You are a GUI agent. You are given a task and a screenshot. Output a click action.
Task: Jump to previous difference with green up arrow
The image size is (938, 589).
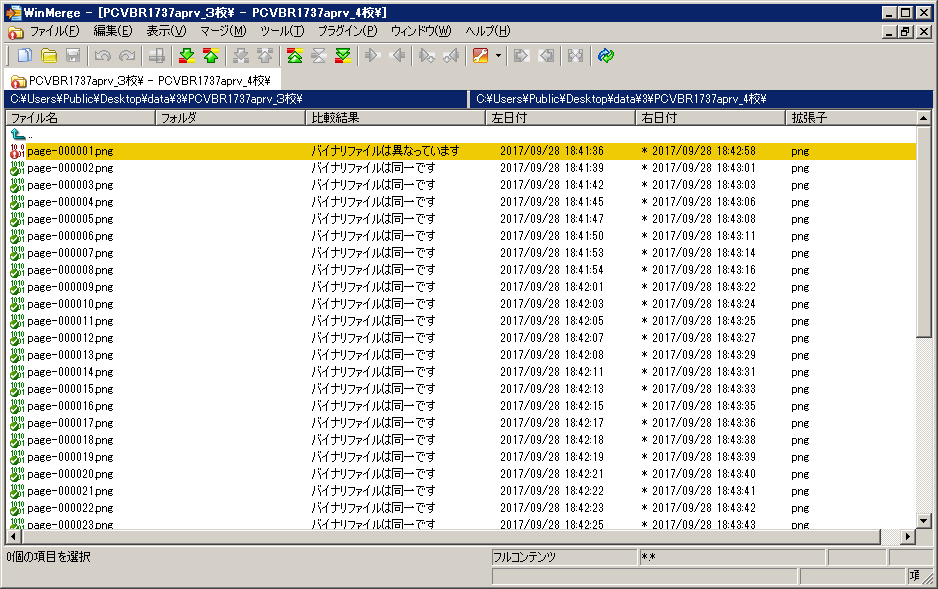tap(211, 56)
